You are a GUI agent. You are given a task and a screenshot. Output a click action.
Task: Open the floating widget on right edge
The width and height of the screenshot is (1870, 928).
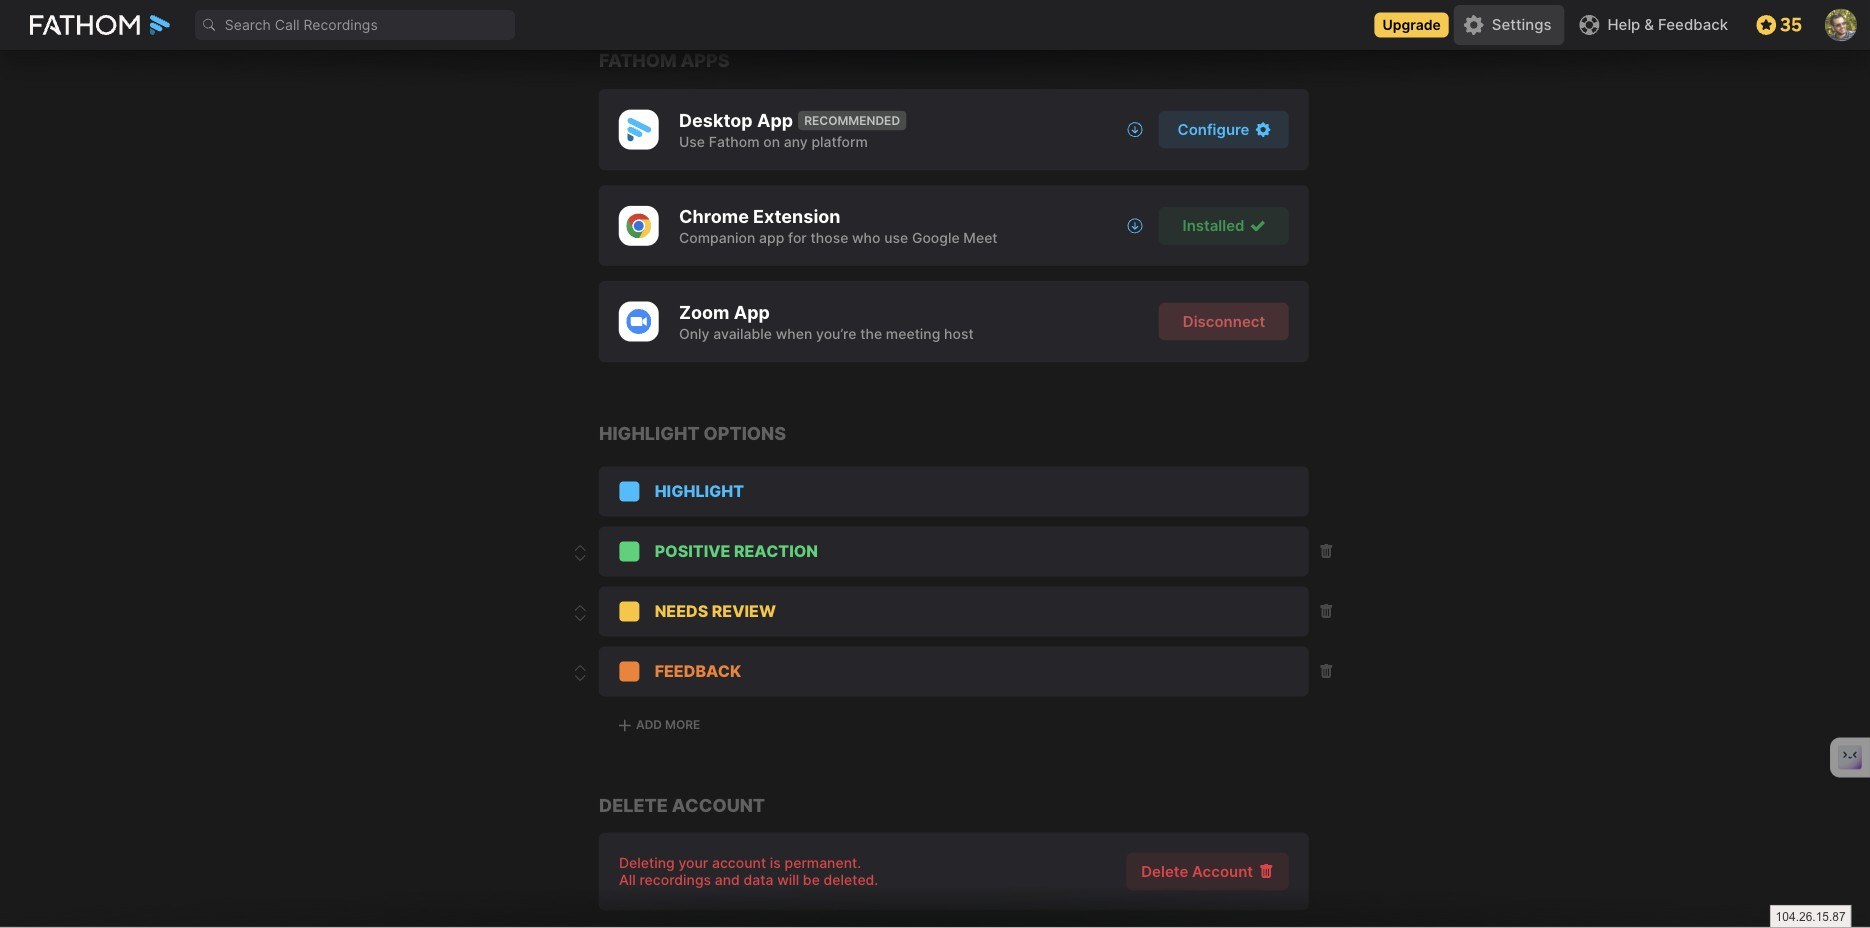[1849, 757]
